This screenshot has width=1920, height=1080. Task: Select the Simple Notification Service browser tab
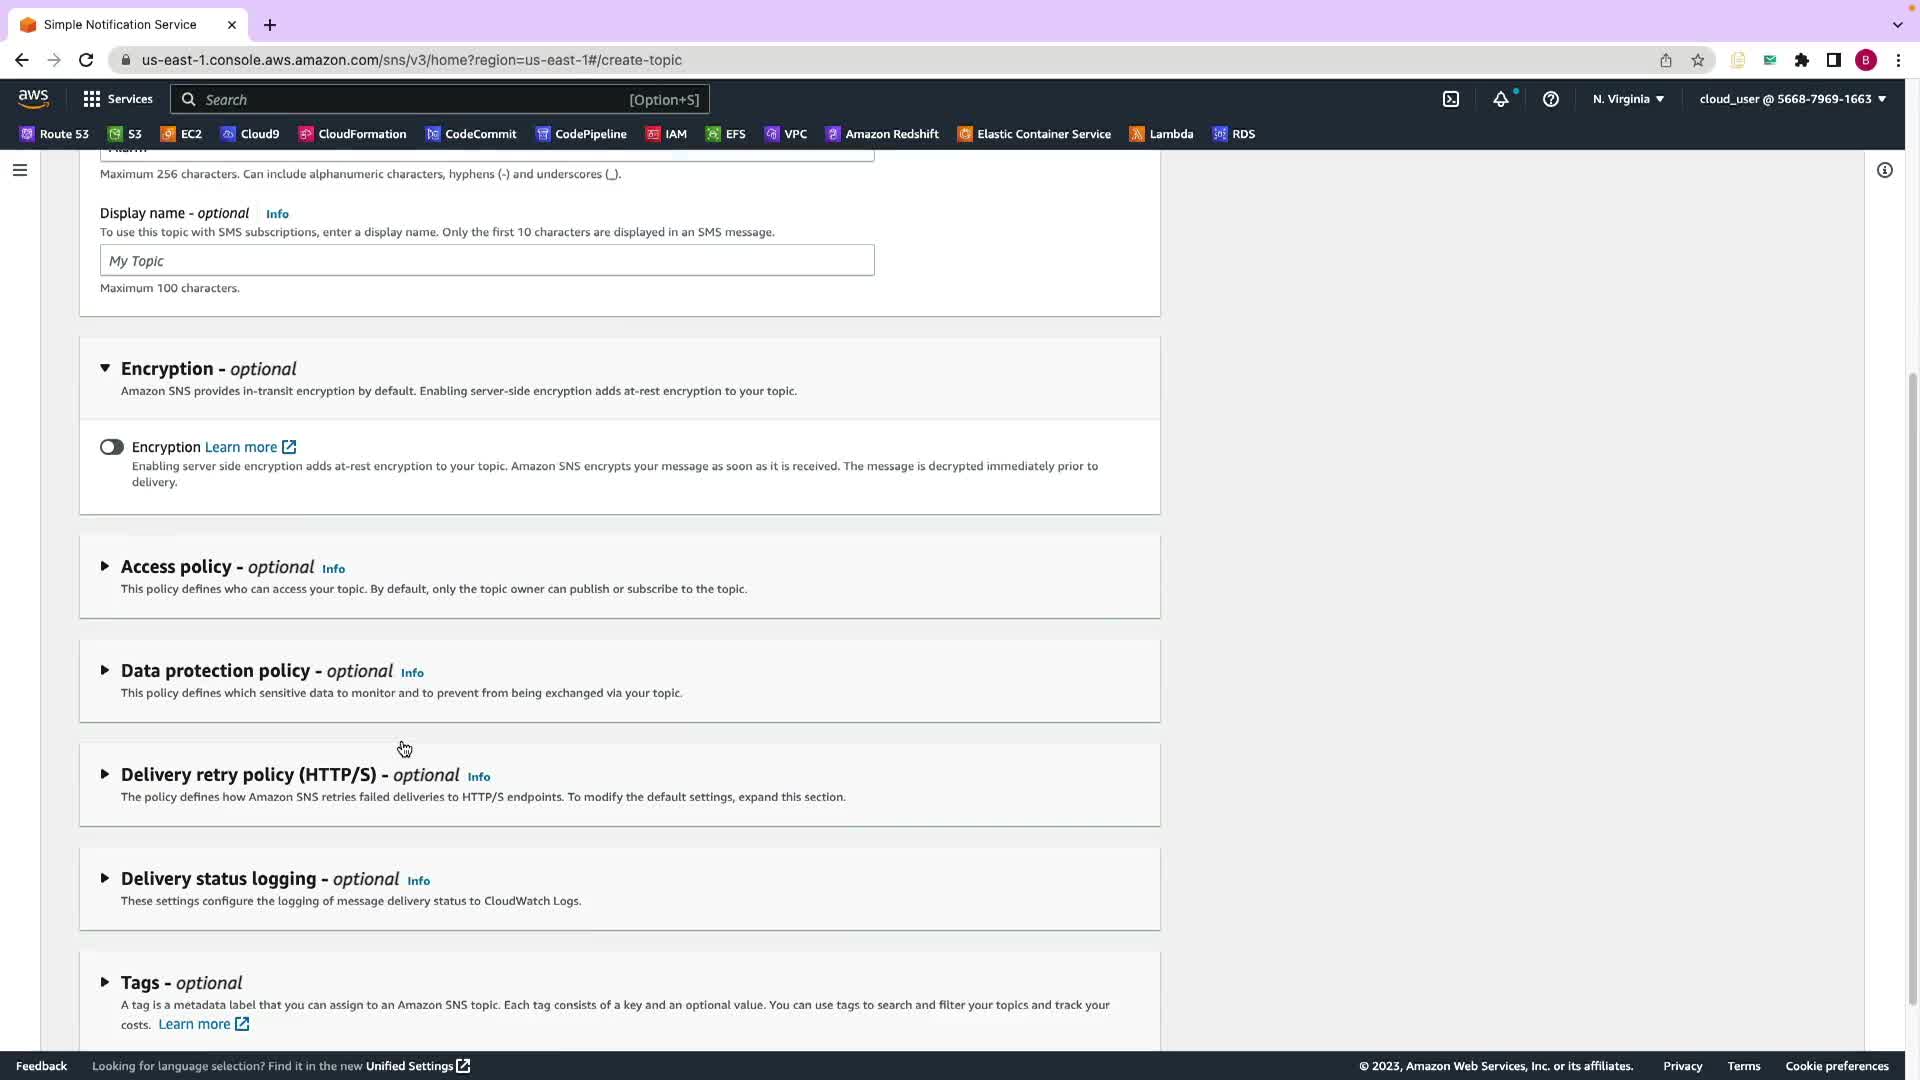(120, 25)
